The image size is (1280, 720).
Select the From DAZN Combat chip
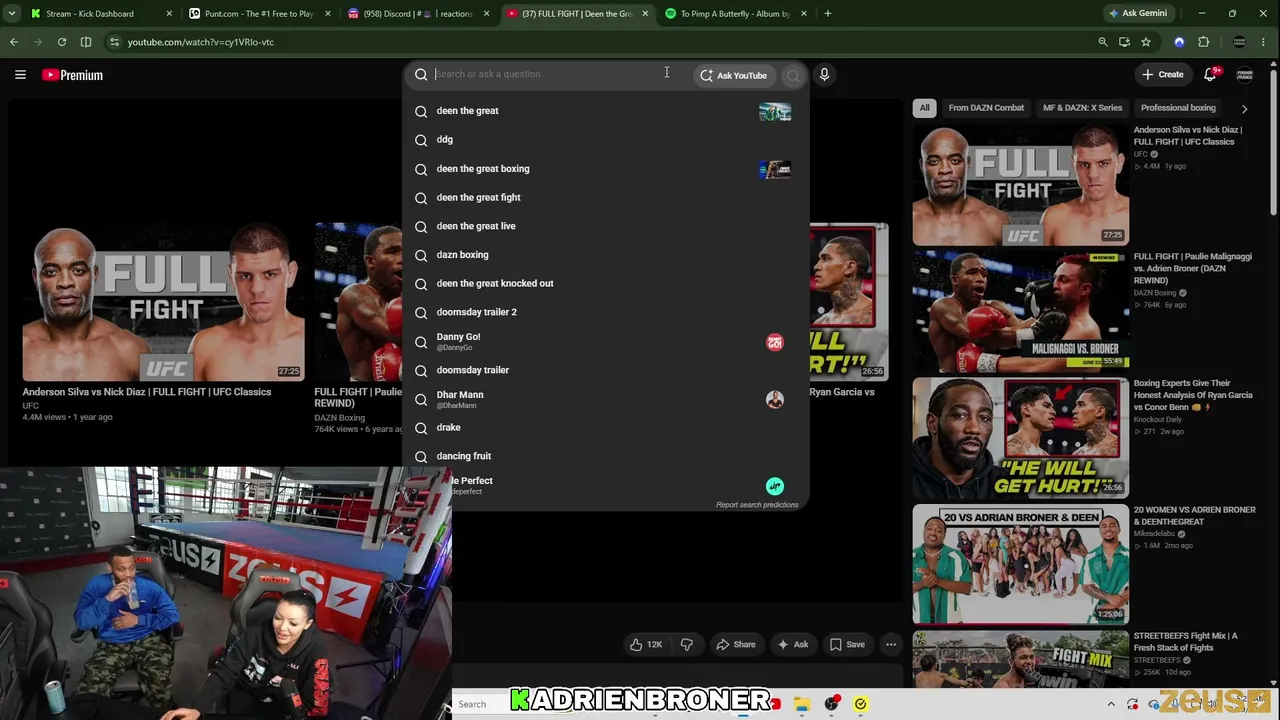point(986,108)
